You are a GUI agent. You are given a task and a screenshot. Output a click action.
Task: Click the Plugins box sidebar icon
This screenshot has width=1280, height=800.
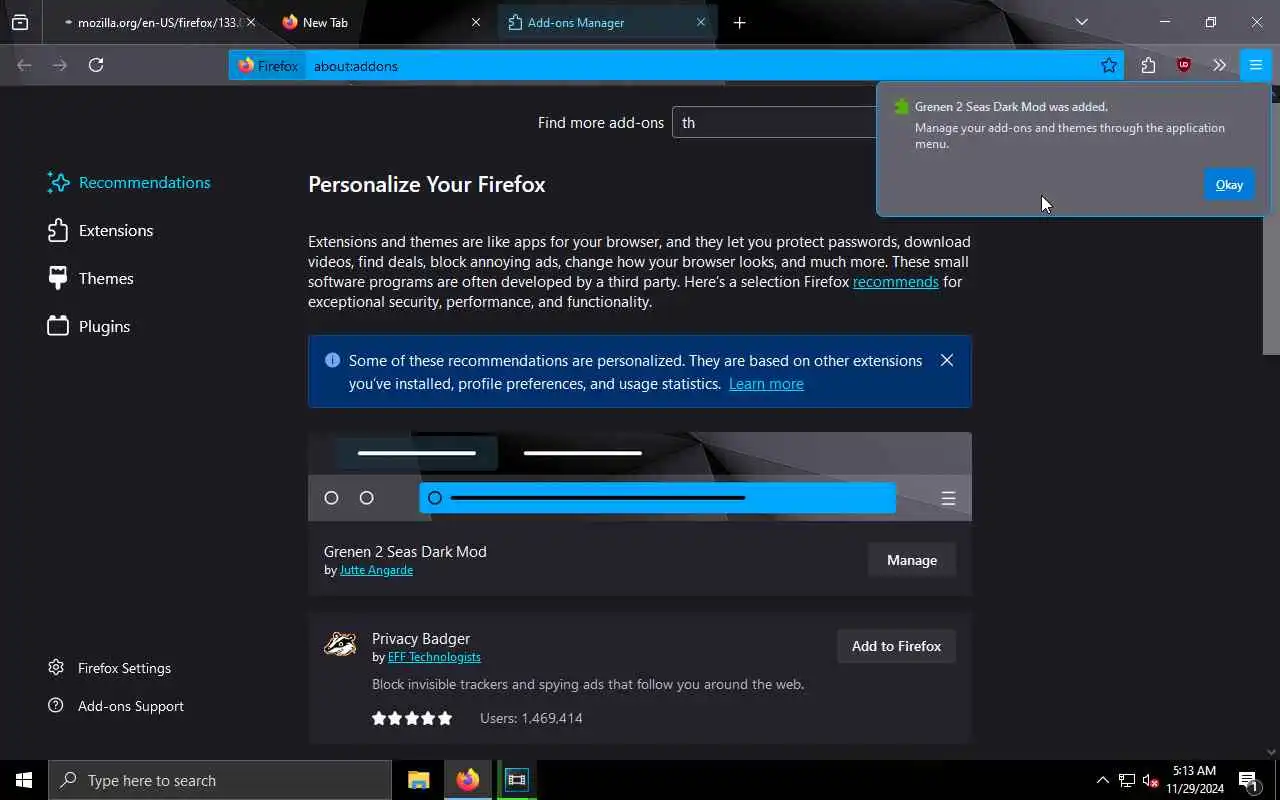coord(58,326)
